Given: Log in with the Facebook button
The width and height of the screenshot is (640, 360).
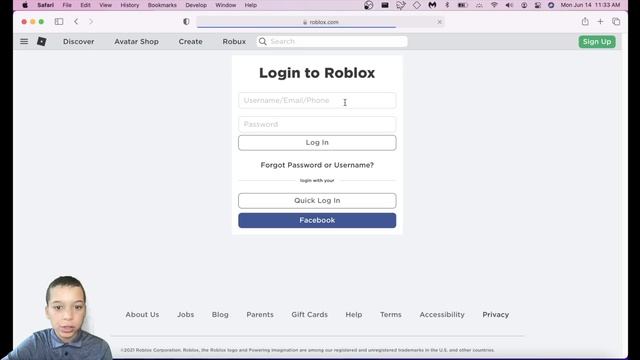Looking at the screenshot, I should tap(317, 220).
